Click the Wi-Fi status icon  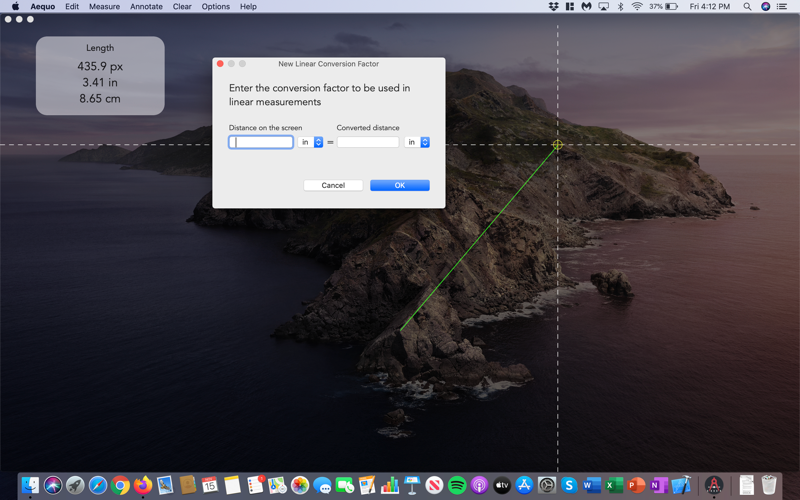(637, 6)
